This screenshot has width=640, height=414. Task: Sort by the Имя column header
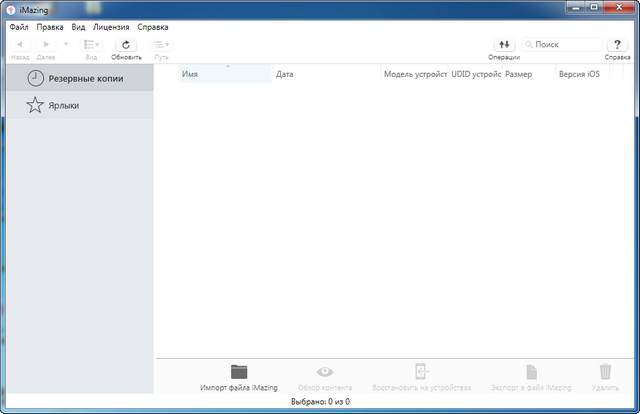click(x=225, y=74)
